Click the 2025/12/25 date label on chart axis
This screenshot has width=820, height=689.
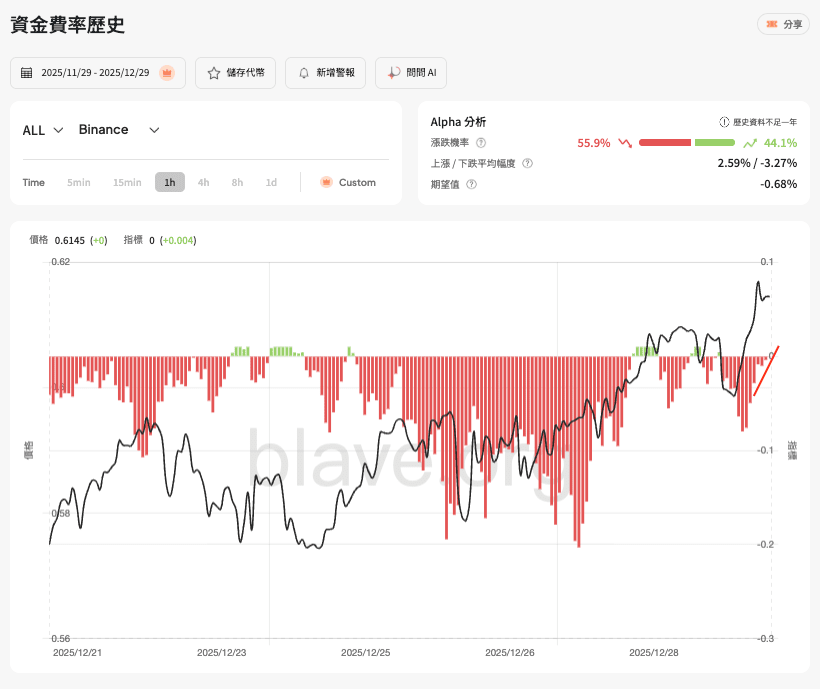pos(366,651)
